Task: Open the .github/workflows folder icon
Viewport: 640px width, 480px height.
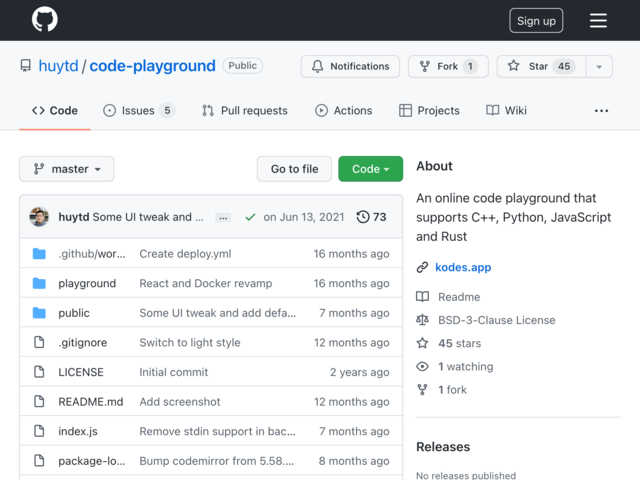Action: (39, 253)
